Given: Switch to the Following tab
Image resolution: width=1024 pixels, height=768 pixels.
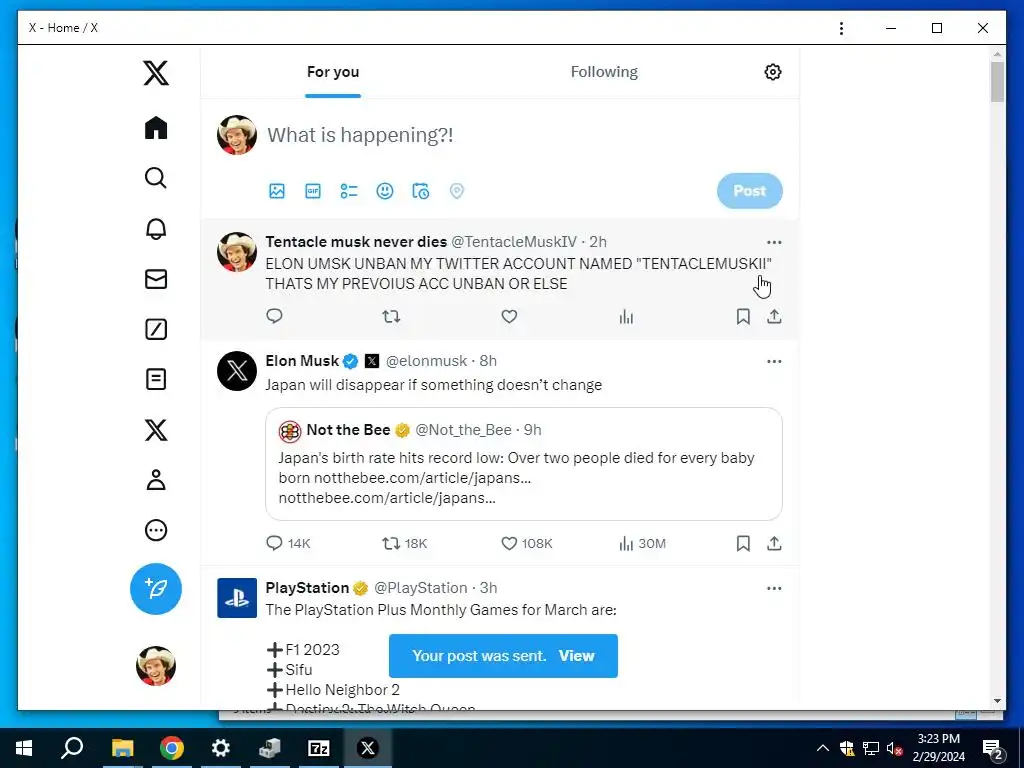Looking at the screenshot, I should [604, 72].
